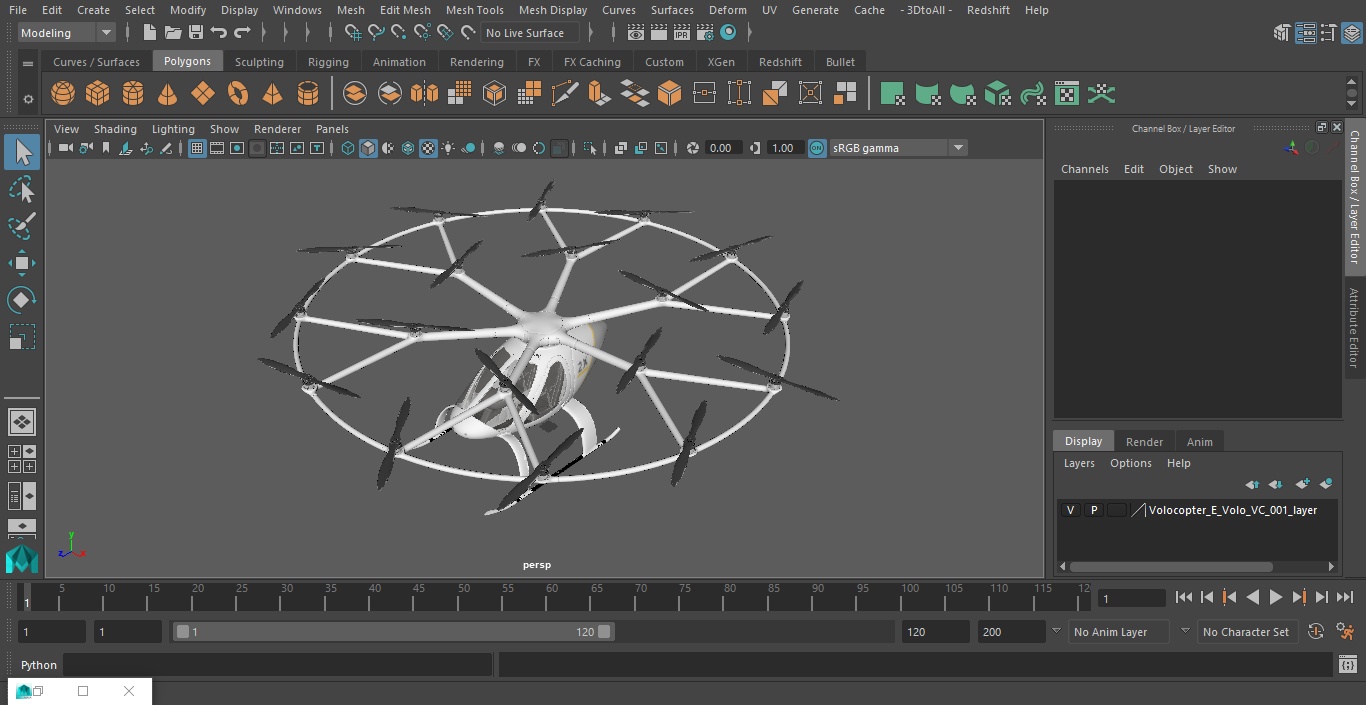
Task: Open the Shading panel menu
Action: pyautogui.click(x=115, y=129)
